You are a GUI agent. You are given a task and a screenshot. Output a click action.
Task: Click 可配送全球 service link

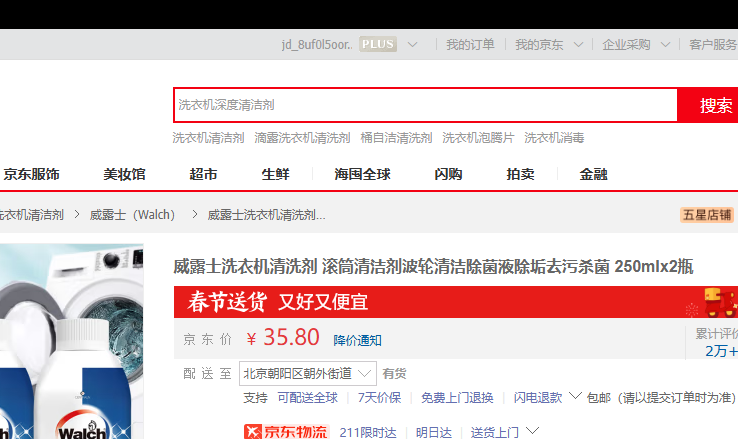pyautogui.click(x=307, y=398)
